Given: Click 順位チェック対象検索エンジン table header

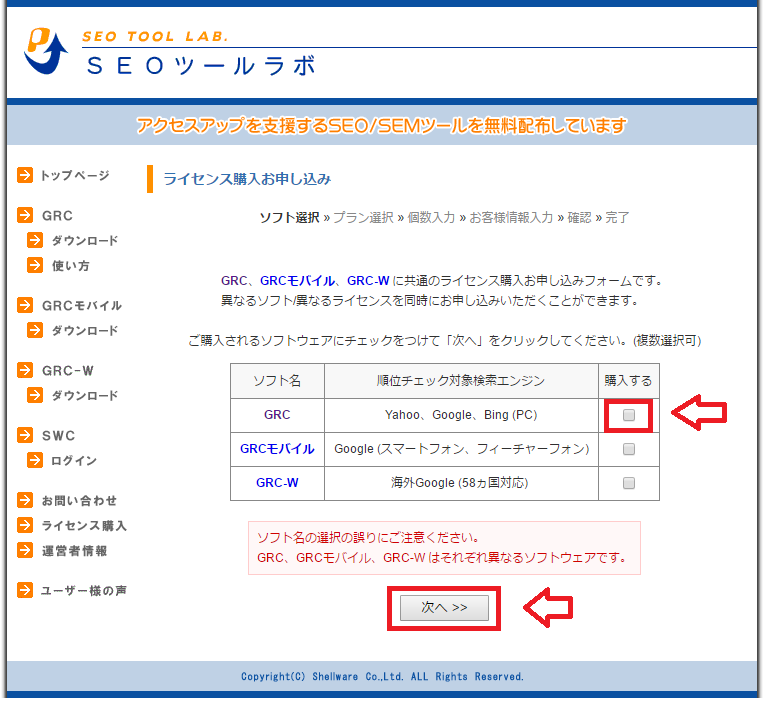Looking at the screenshot, I should pos(461,381).
